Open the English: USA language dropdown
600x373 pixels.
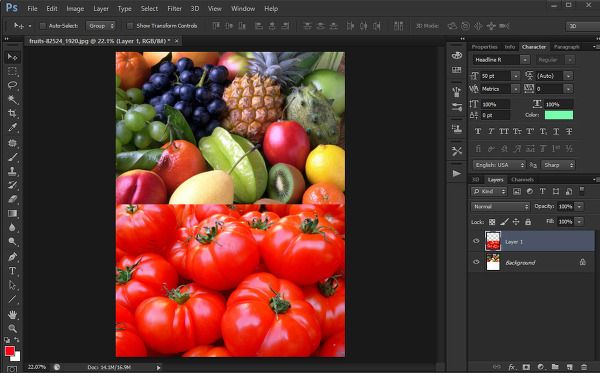click(499, 165)
